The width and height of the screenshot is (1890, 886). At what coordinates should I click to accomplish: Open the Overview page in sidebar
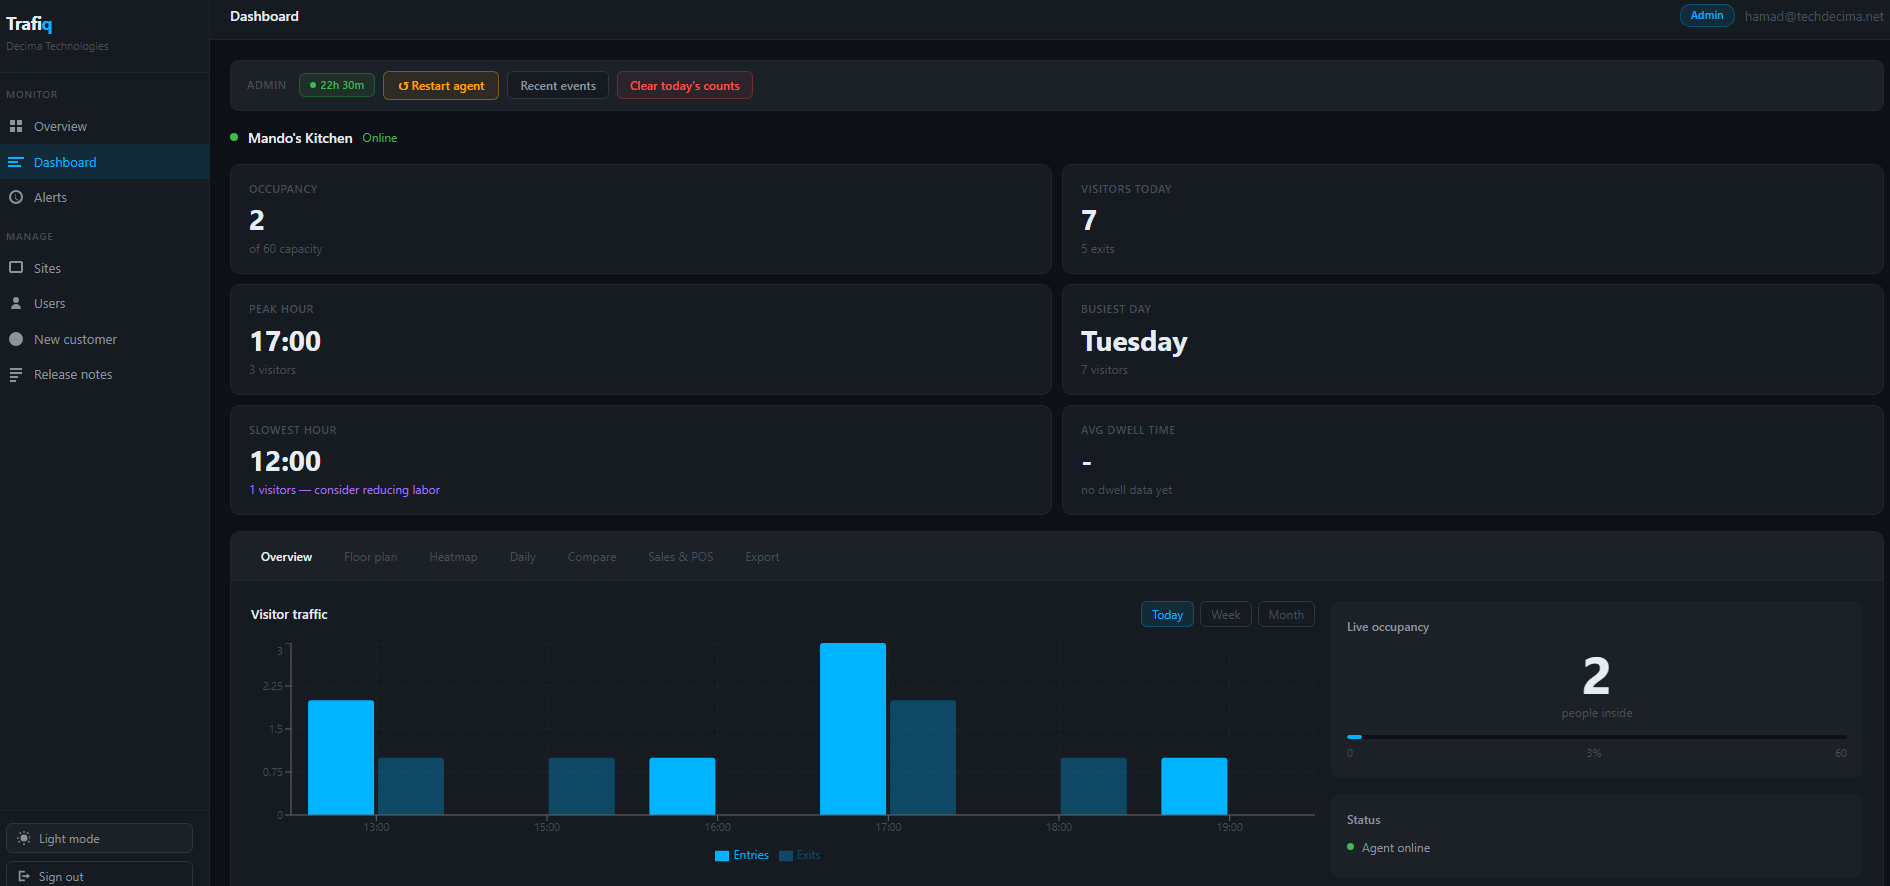coord(104,126)
